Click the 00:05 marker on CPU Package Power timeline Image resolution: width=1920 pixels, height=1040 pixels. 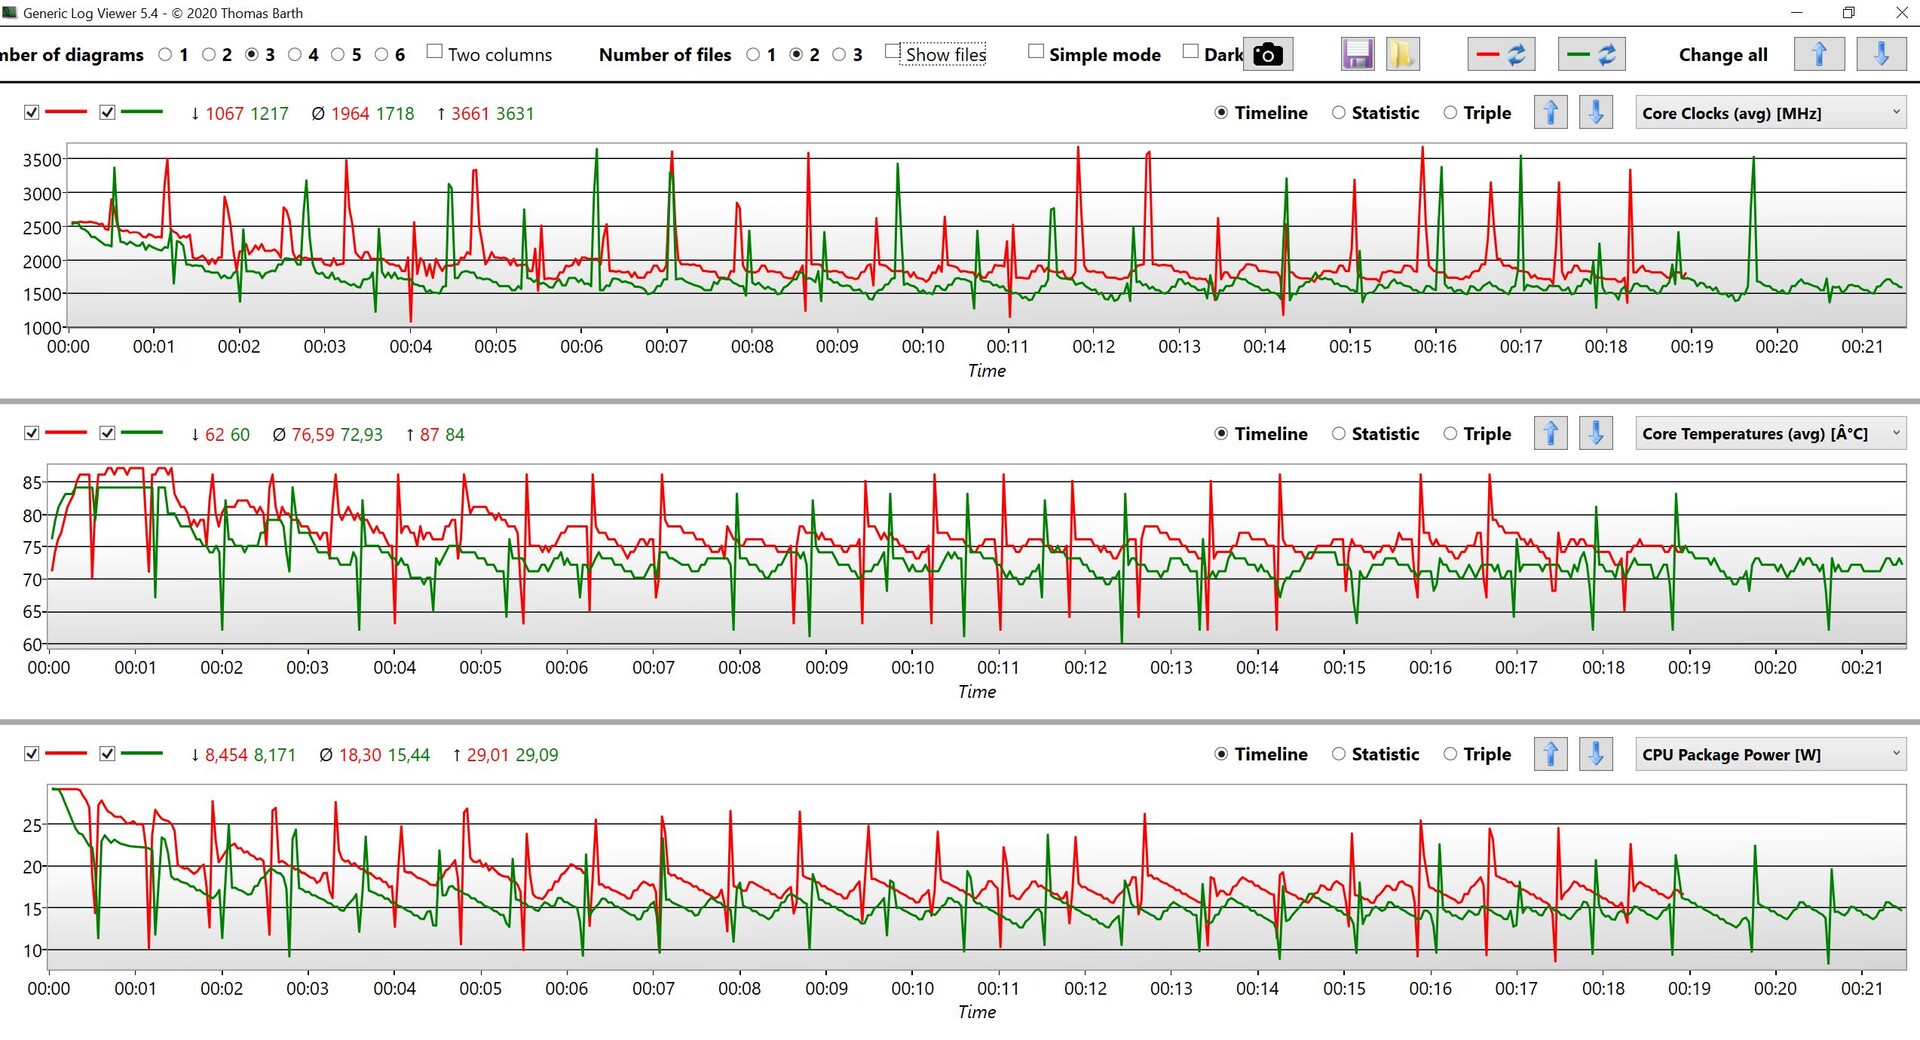[480, 989]
